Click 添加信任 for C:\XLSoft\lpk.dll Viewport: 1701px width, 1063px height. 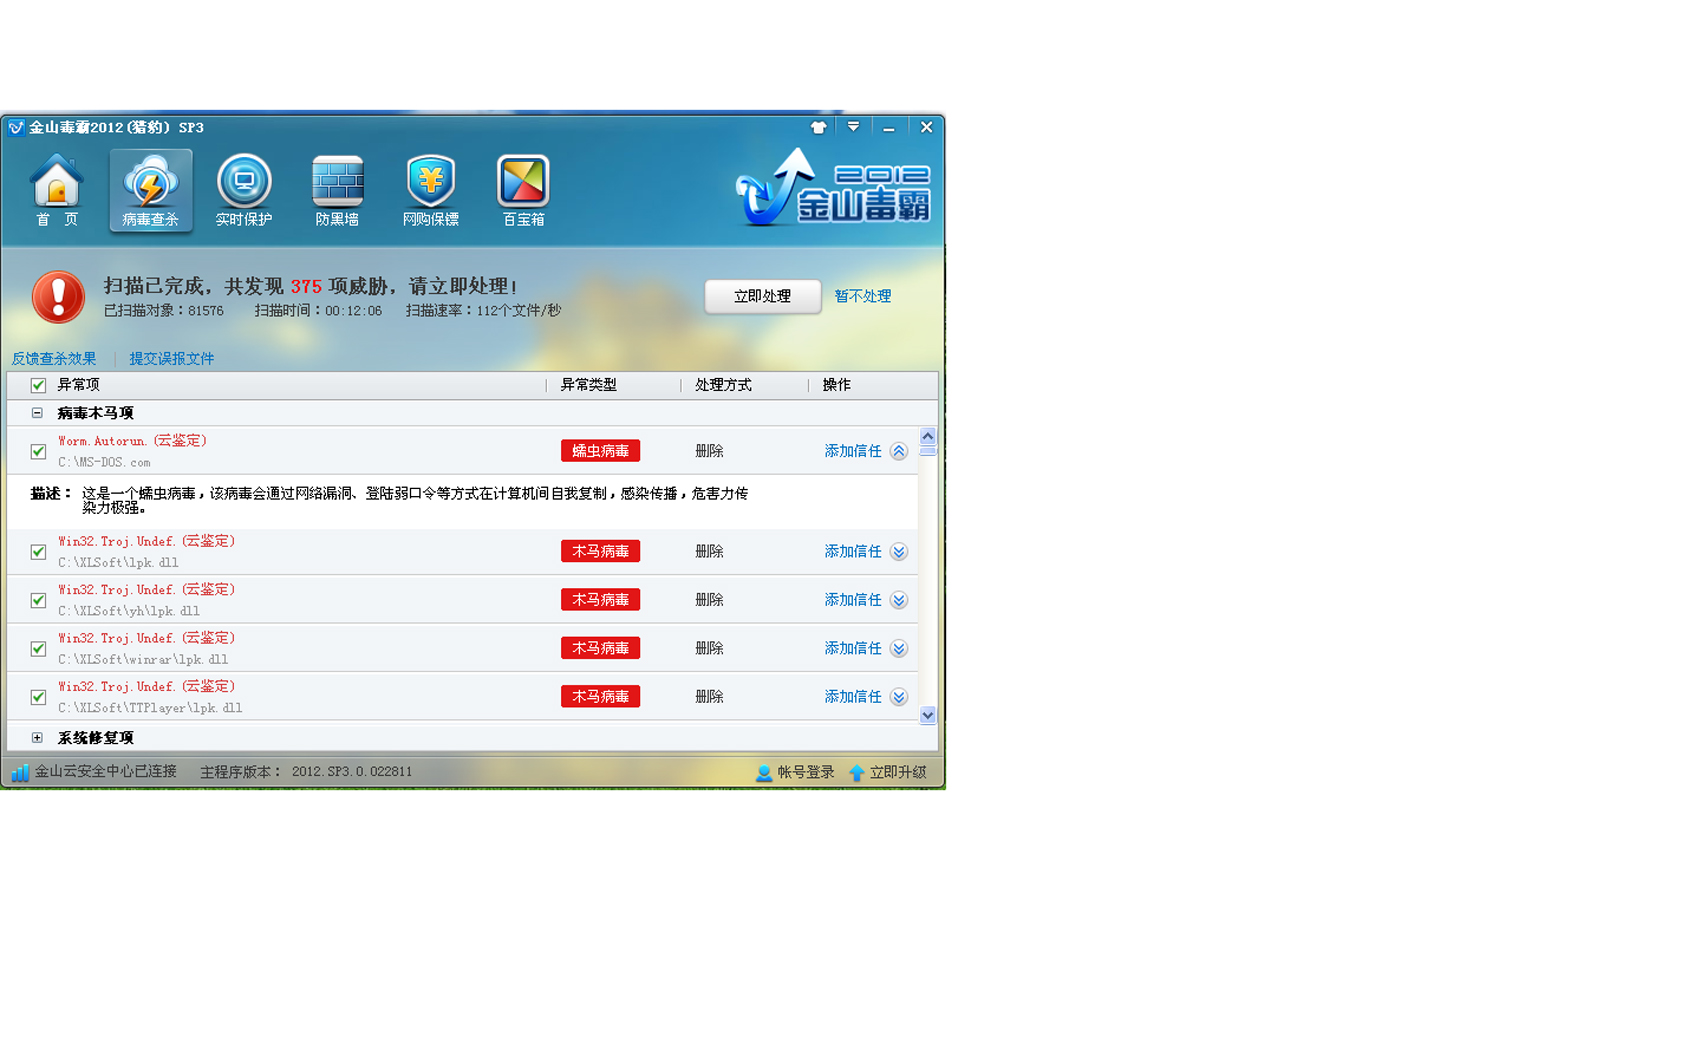pyautogui.click(x=853, y=552)
